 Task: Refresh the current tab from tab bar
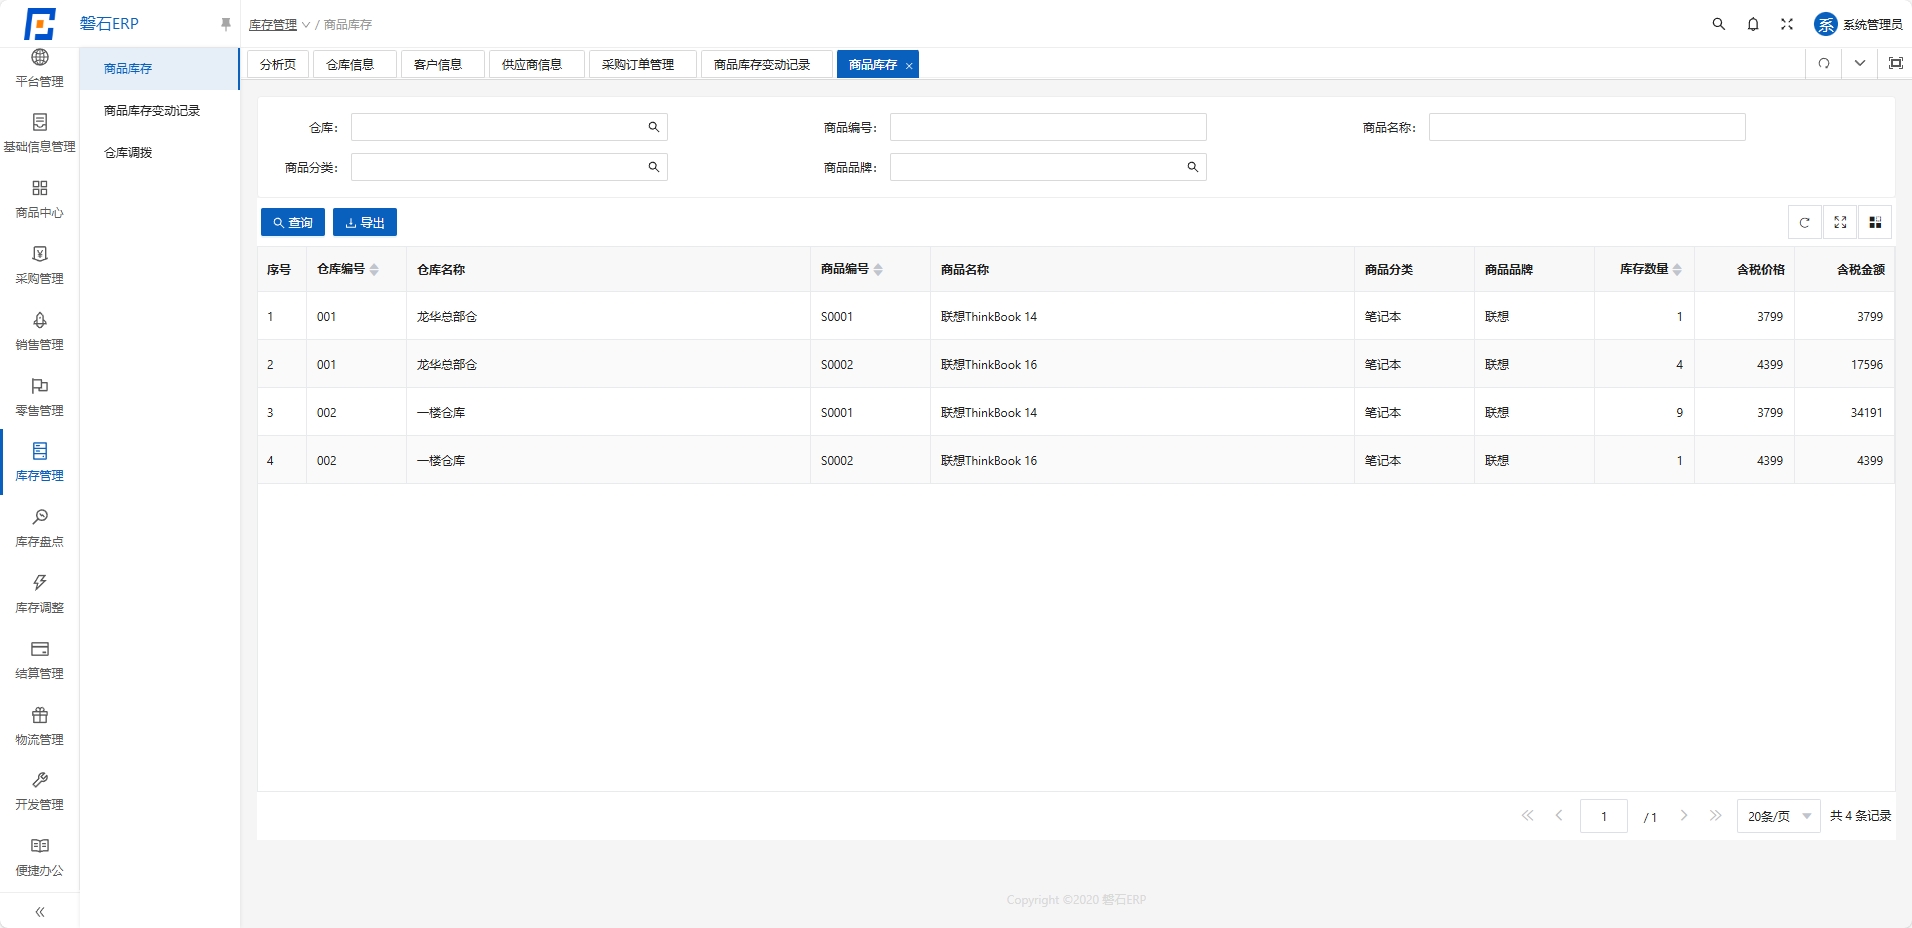click(x=1824, y=63)
